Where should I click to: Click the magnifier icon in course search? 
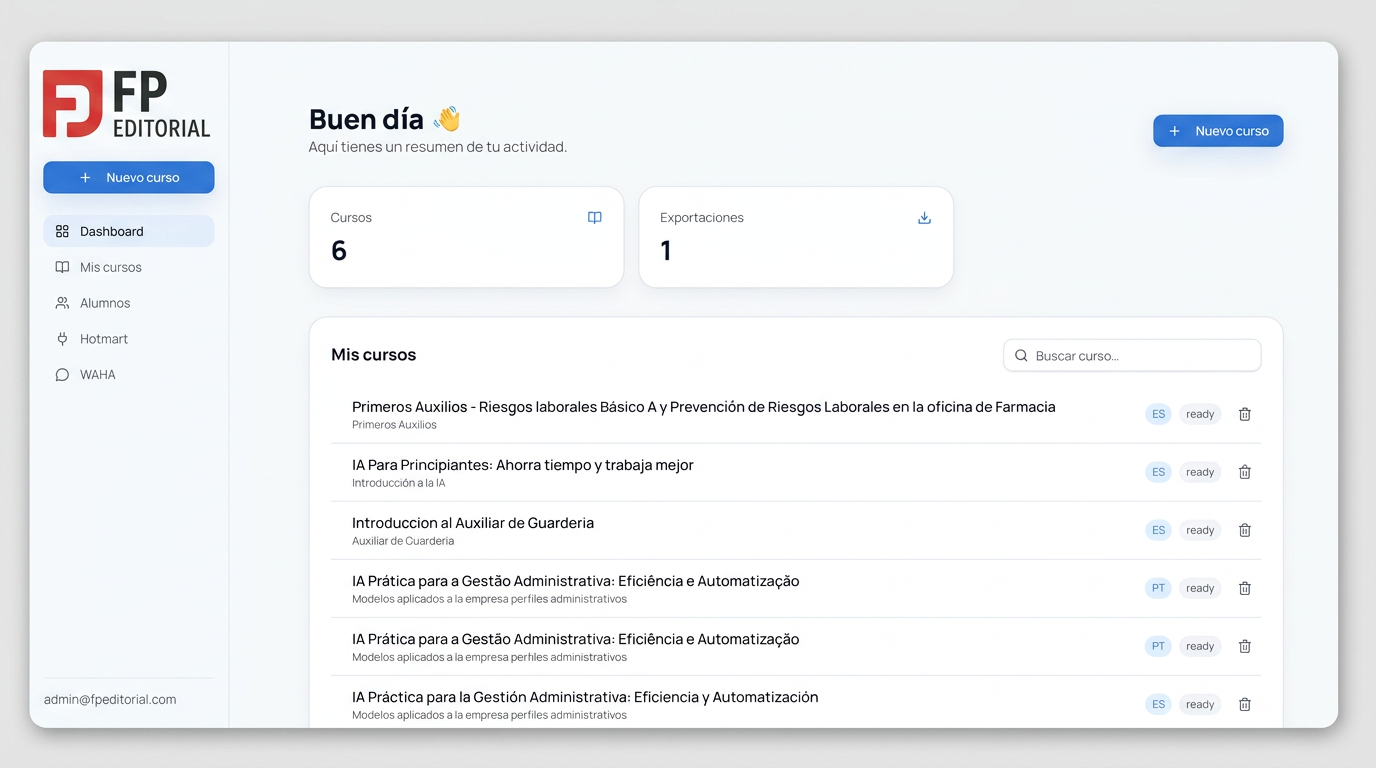[1021, 356]
